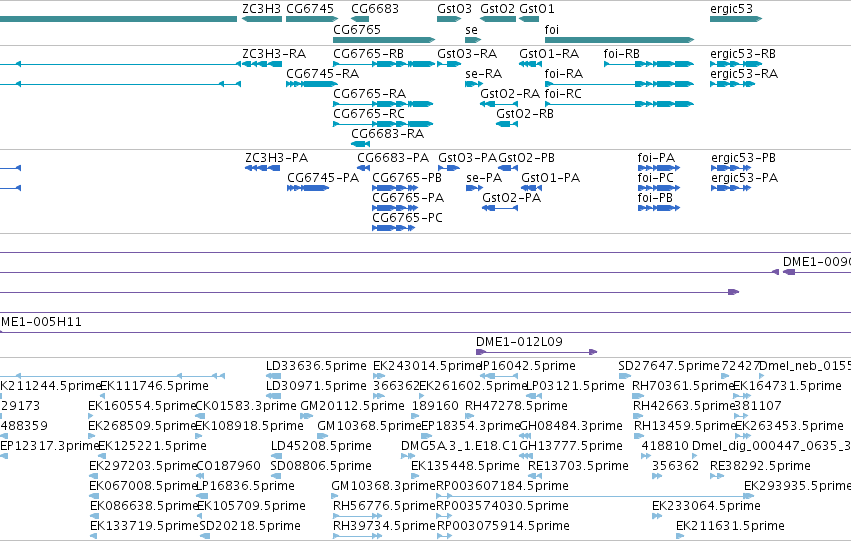The width and height of the screenshot is (851, 541).
Task: Select the CG6745-PA protein label
Action: 323,178
